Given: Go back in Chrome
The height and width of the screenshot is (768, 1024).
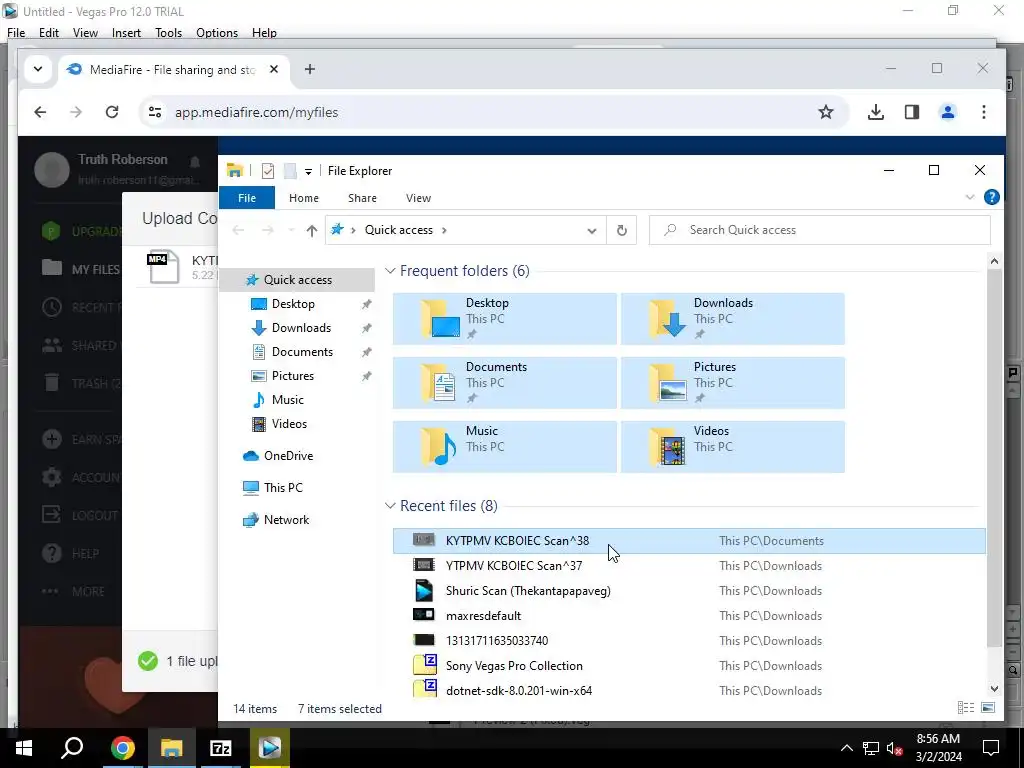Looking at the screenshot, I should 40,112.
